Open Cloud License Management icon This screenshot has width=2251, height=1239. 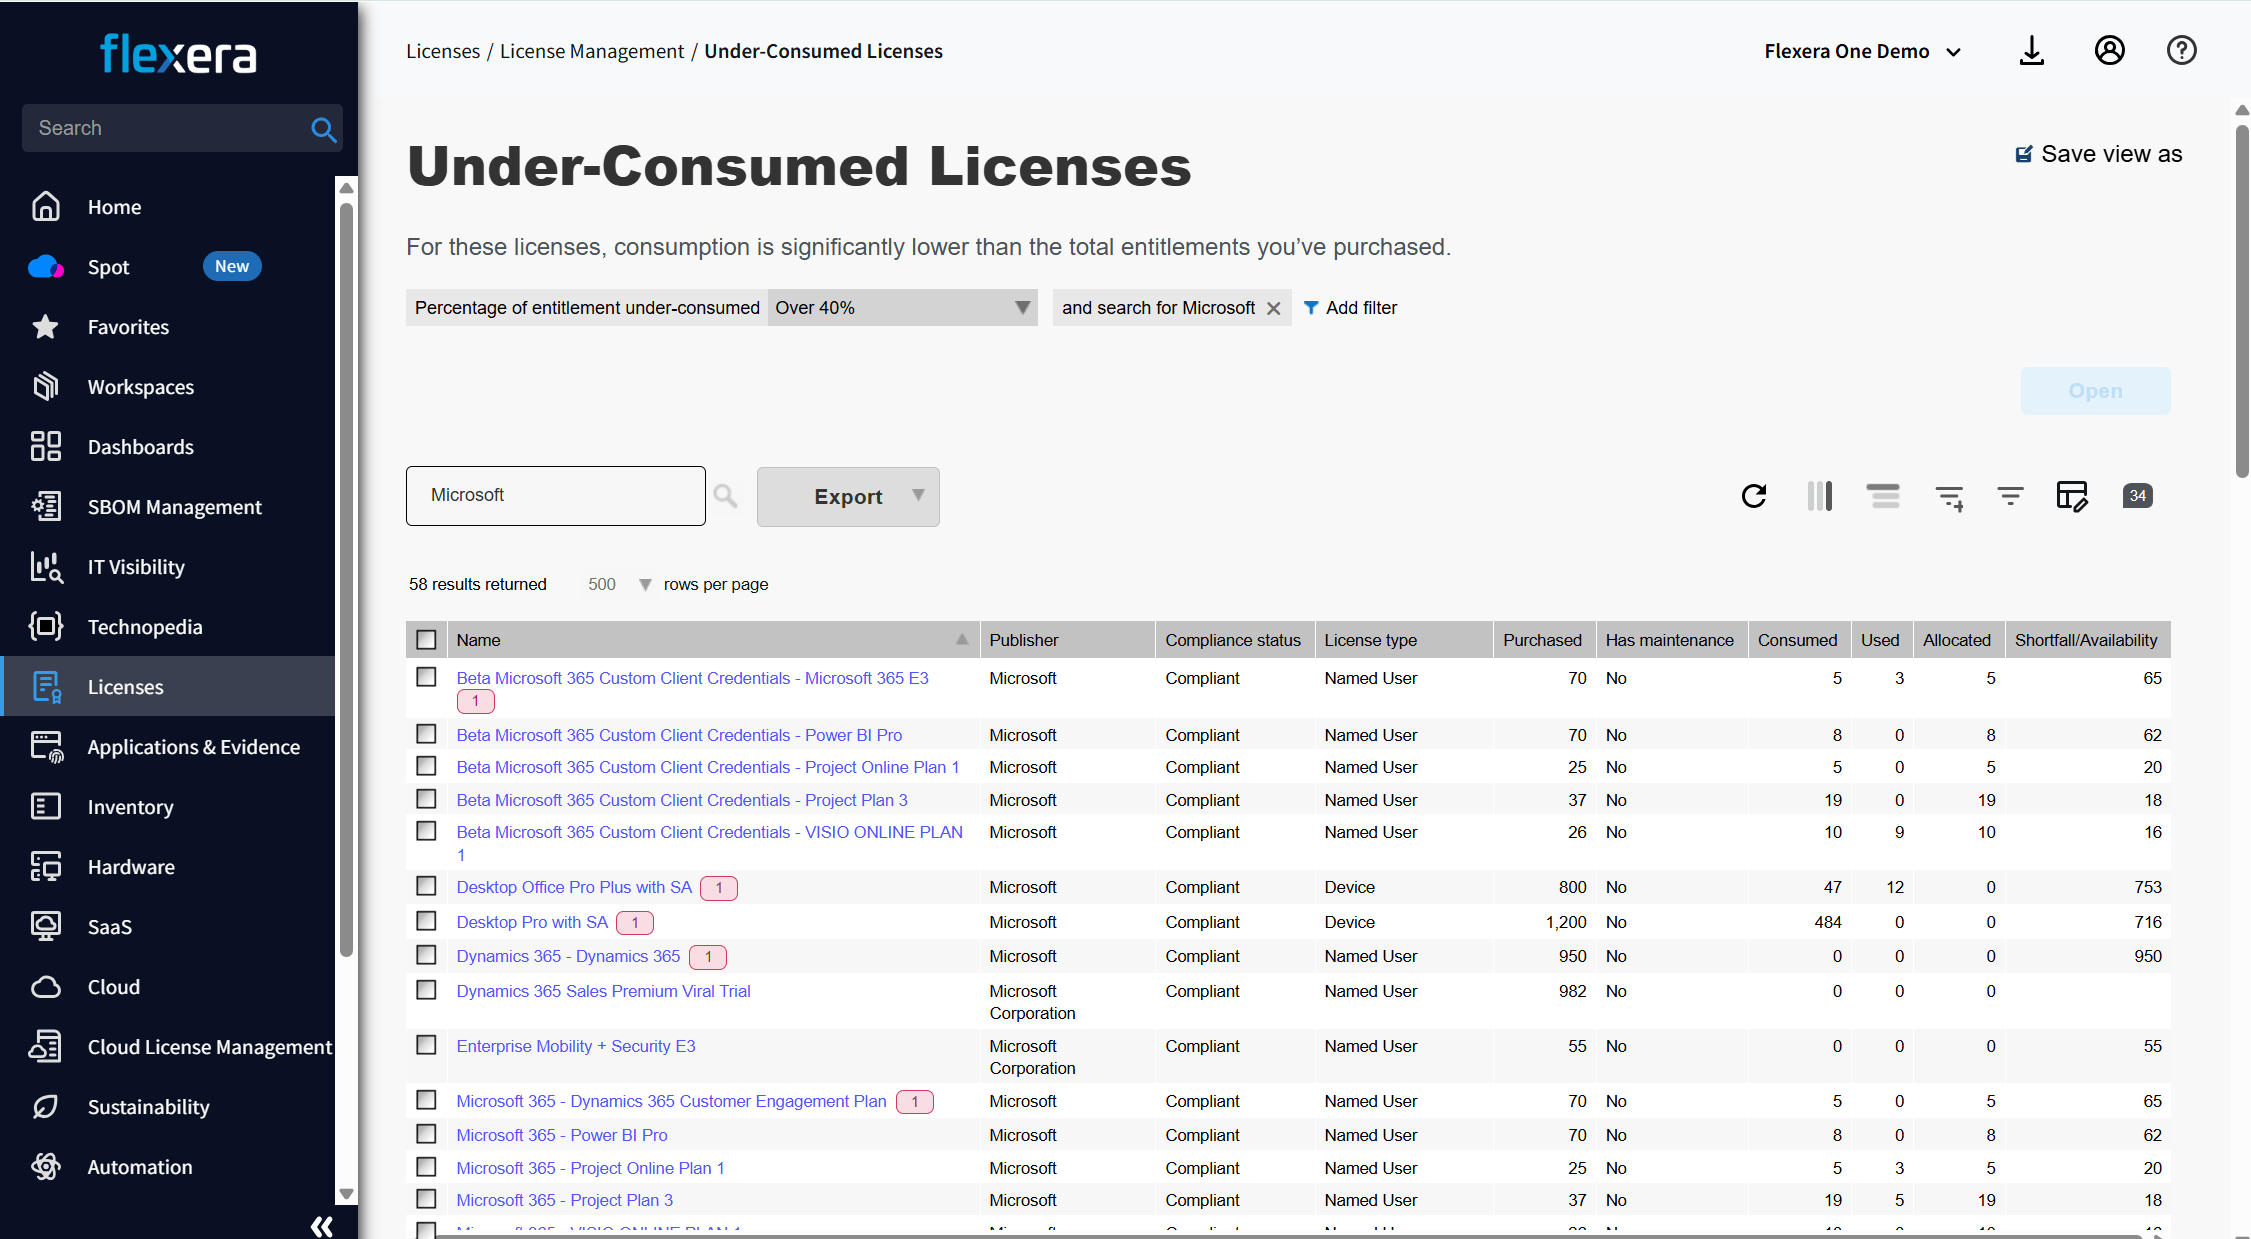click(x=46, y=1046)
